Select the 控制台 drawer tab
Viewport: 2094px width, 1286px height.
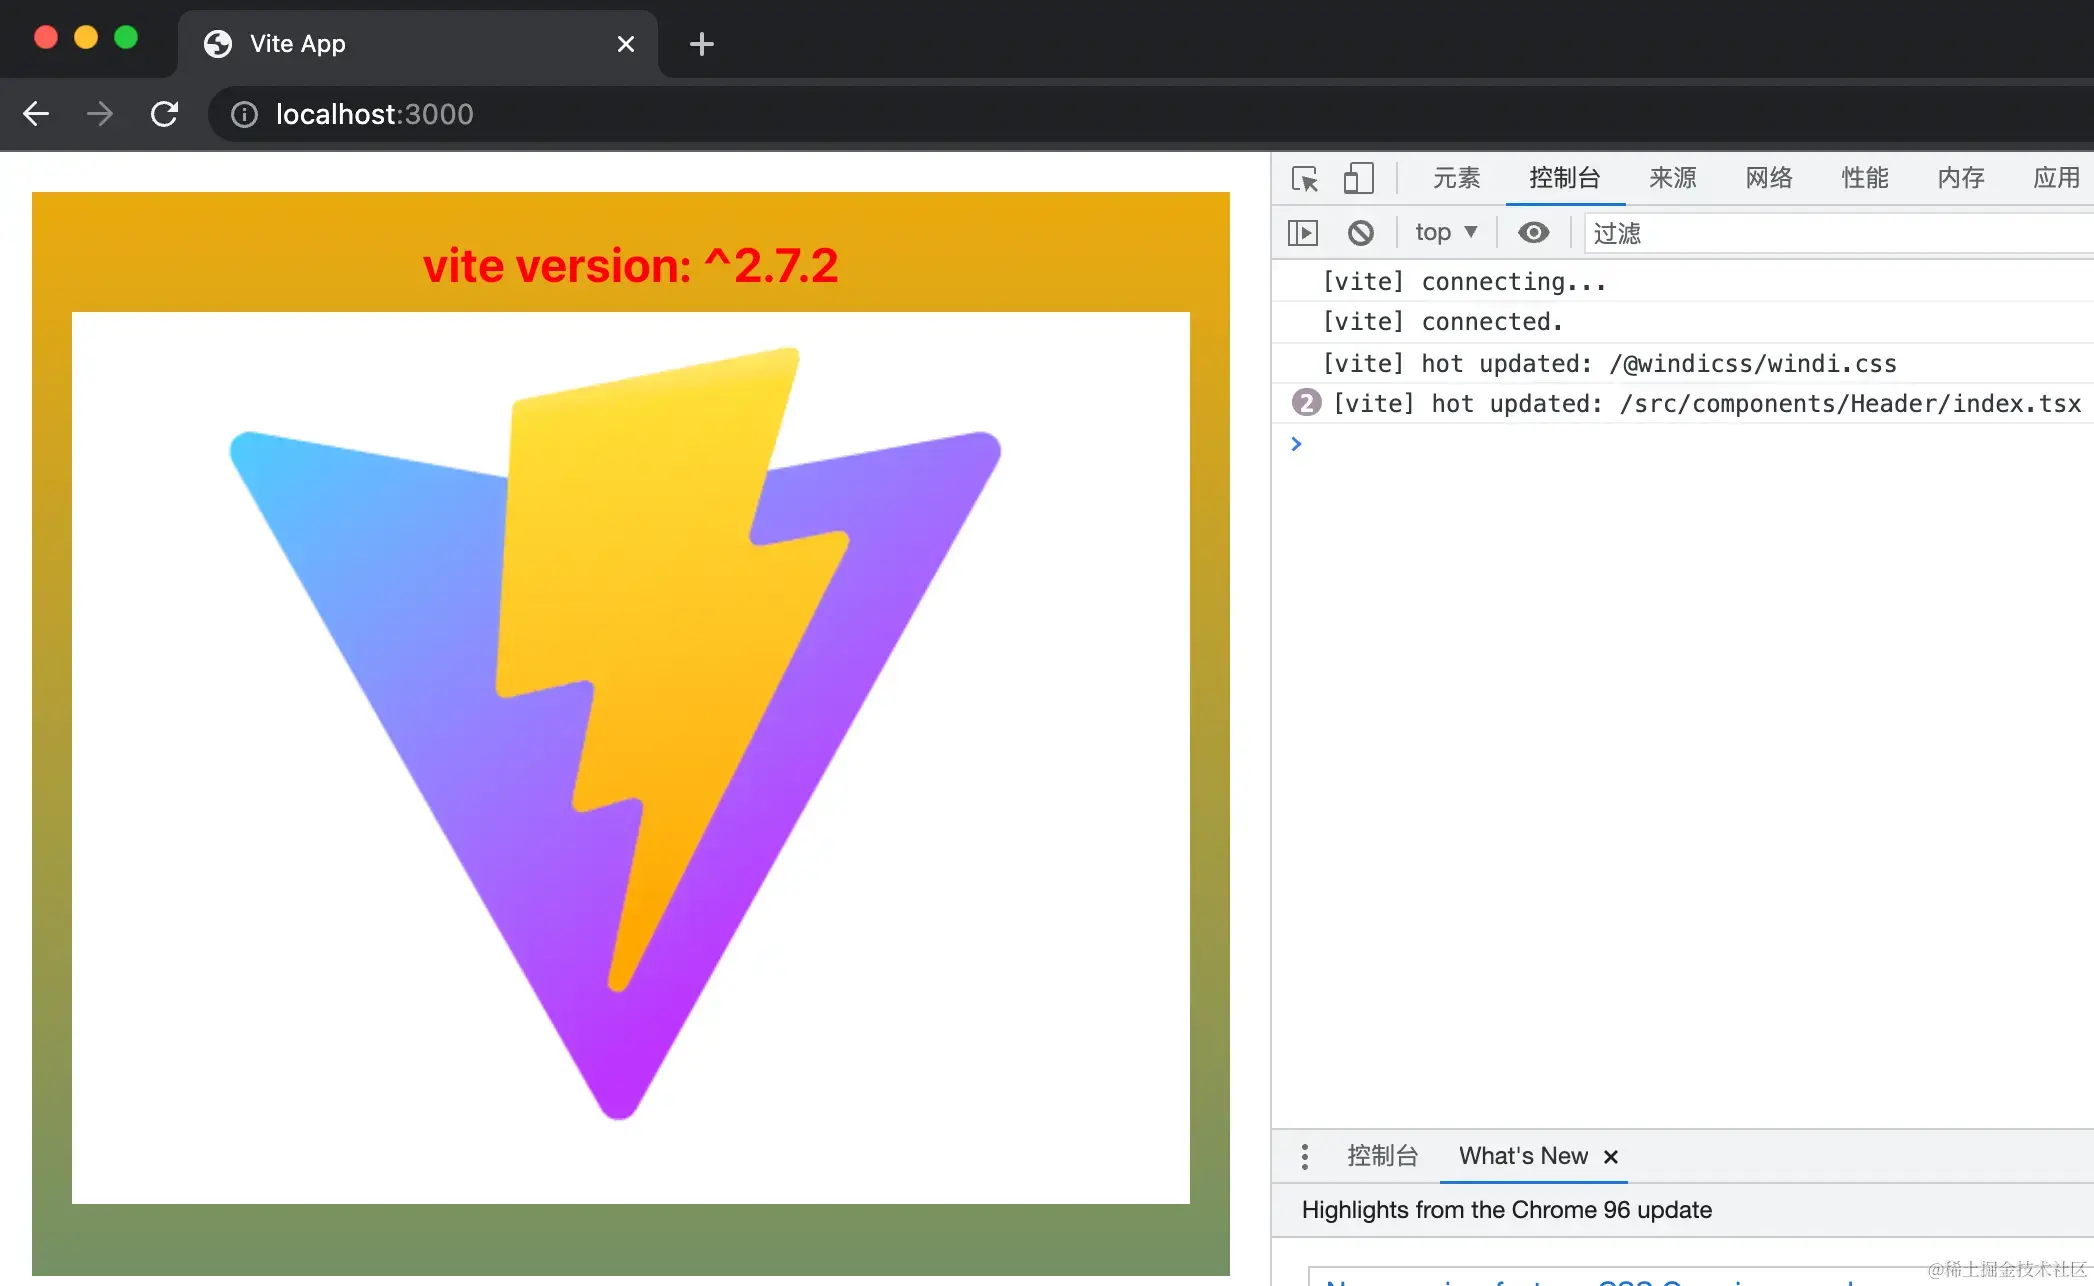[x=1382, y=1157]
